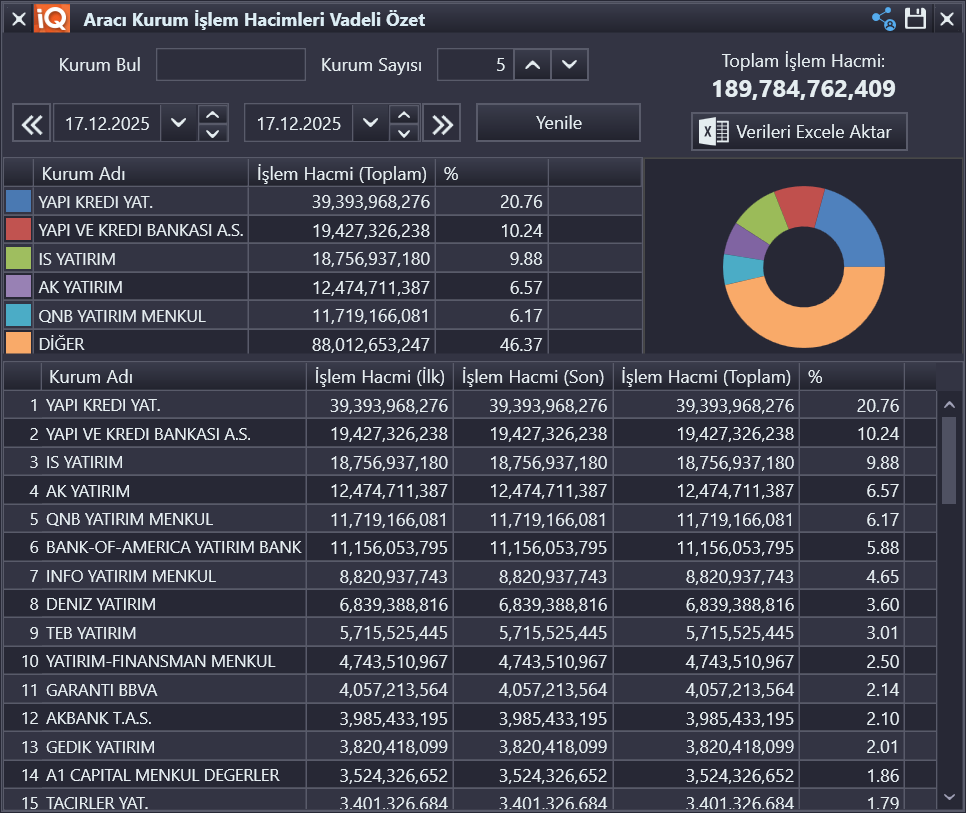Click the iQ logo icon
Screen dimensions: 966x813
pos(51,19)
